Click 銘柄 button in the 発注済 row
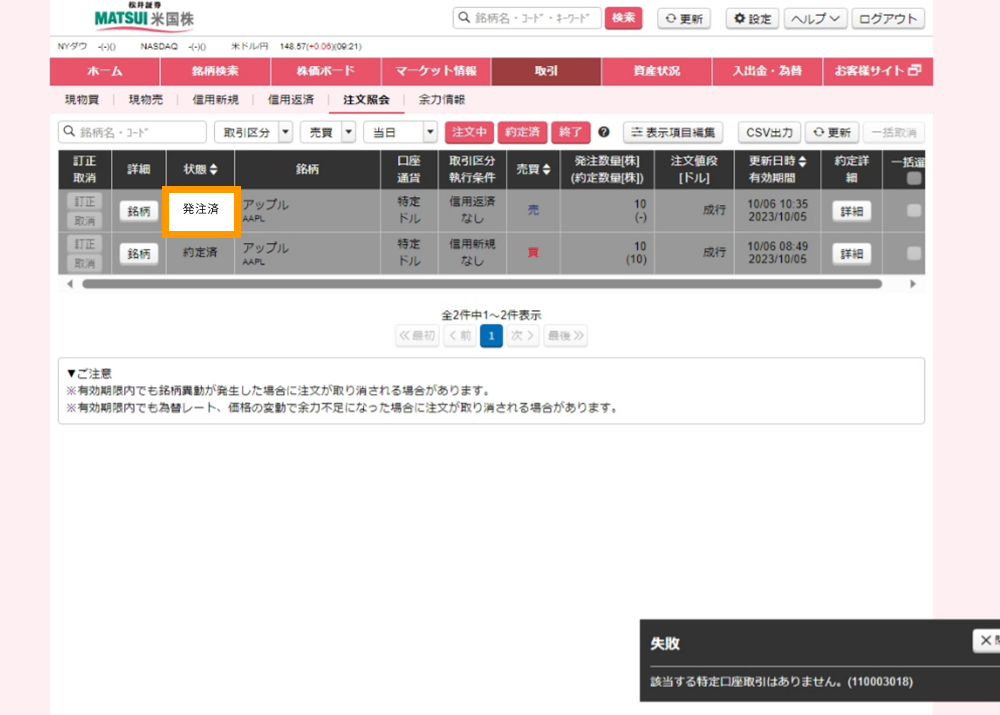1000x715 pixels. (x=138, y=211)
